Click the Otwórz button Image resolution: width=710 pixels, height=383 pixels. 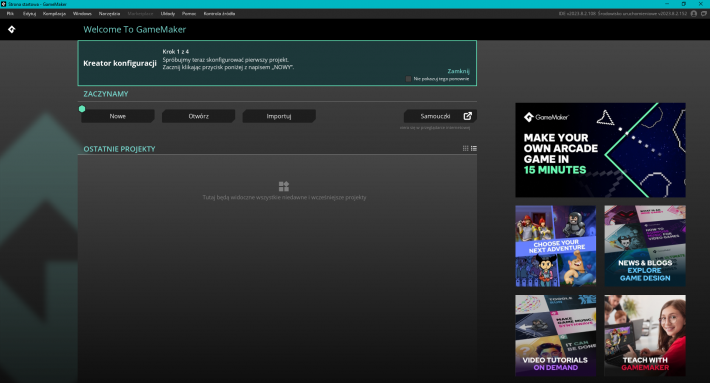click(x=198, y=116)
